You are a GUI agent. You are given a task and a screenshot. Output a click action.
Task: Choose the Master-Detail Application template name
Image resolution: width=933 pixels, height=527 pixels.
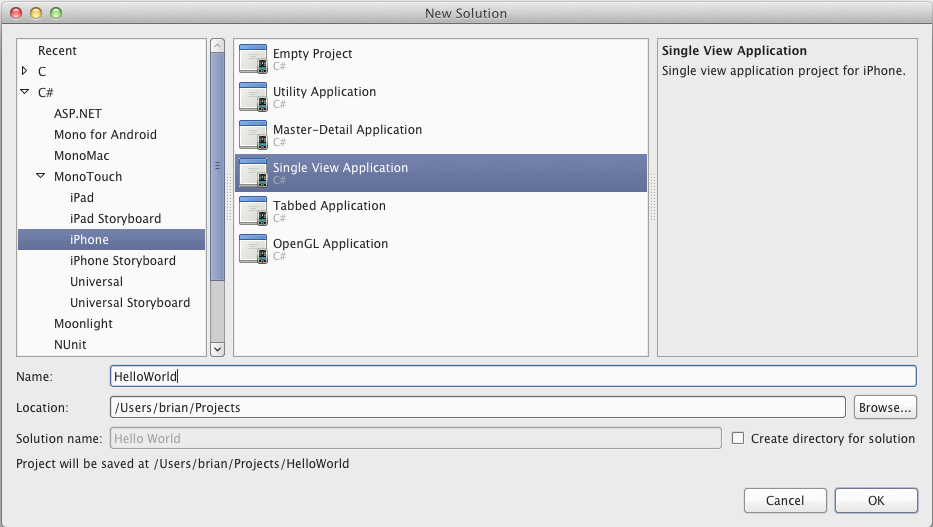[x=347, y=130]
